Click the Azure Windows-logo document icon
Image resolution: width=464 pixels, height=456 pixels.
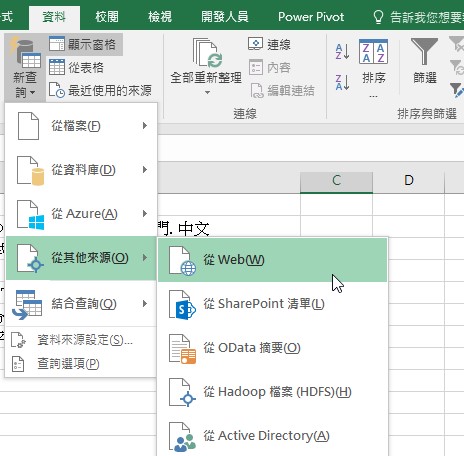30,215
